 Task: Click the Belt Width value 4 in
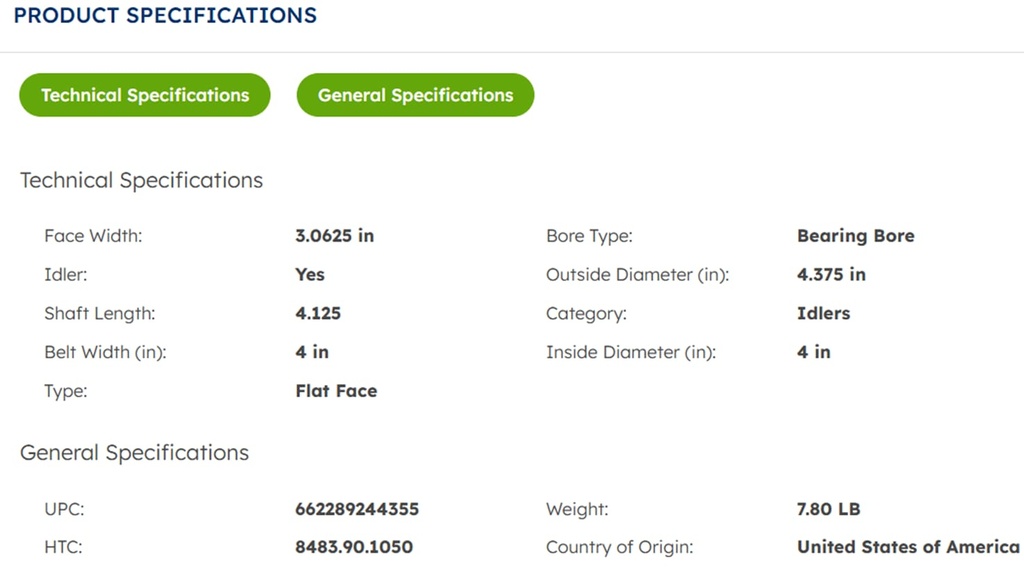pos(312,352)
